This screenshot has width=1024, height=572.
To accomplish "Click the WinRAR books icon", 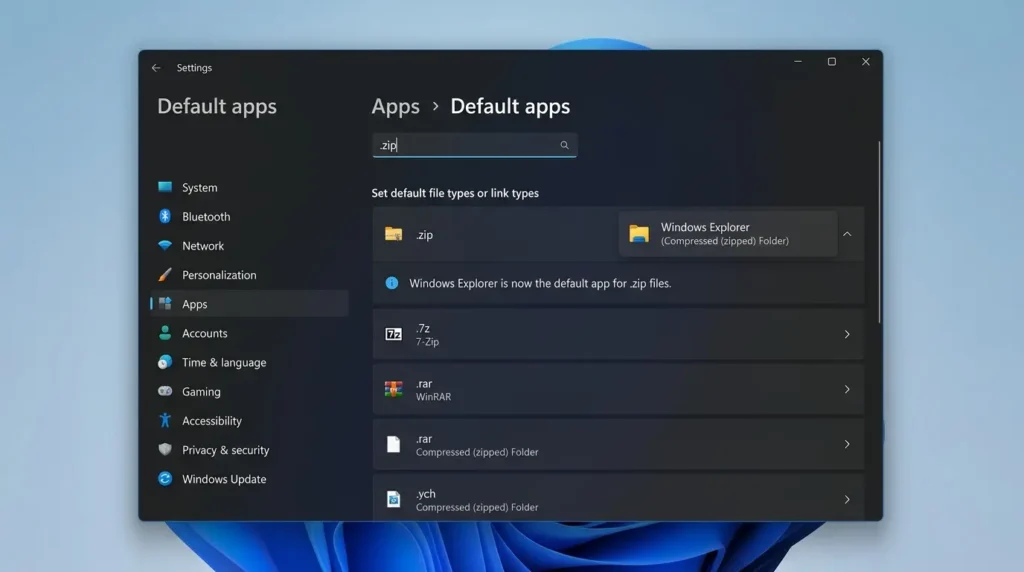I will coord(393,389).
